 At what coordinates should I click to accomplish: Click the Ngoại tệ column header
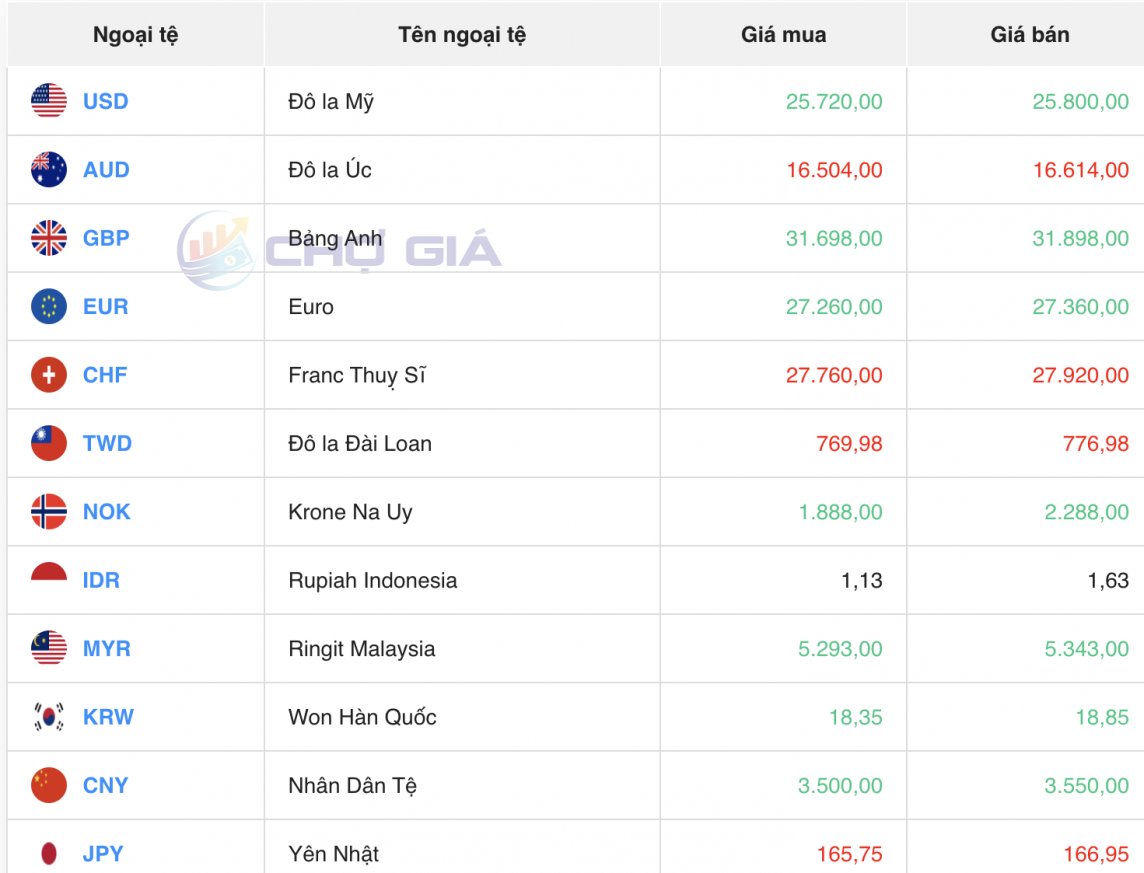[134, 33]
